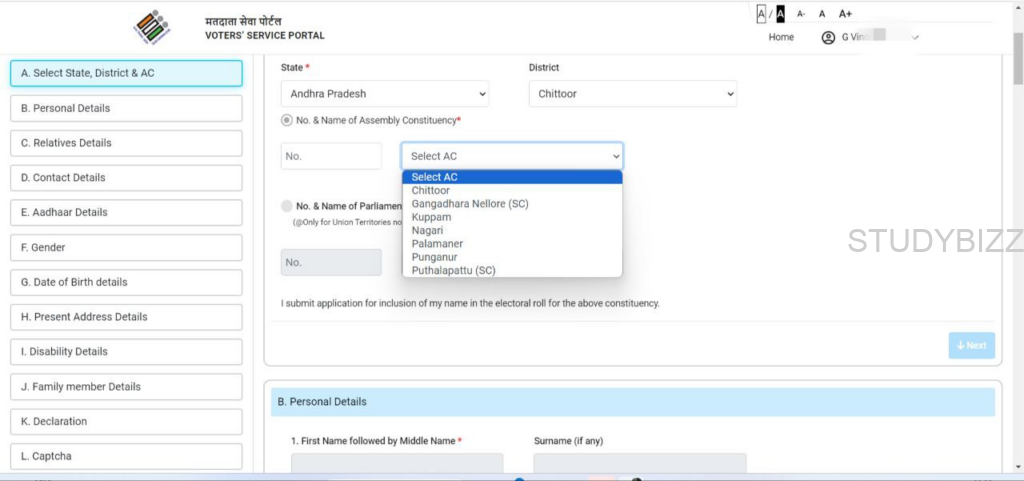
Task: Switch to dark contrast theme icon
Action: coord(780,14)
